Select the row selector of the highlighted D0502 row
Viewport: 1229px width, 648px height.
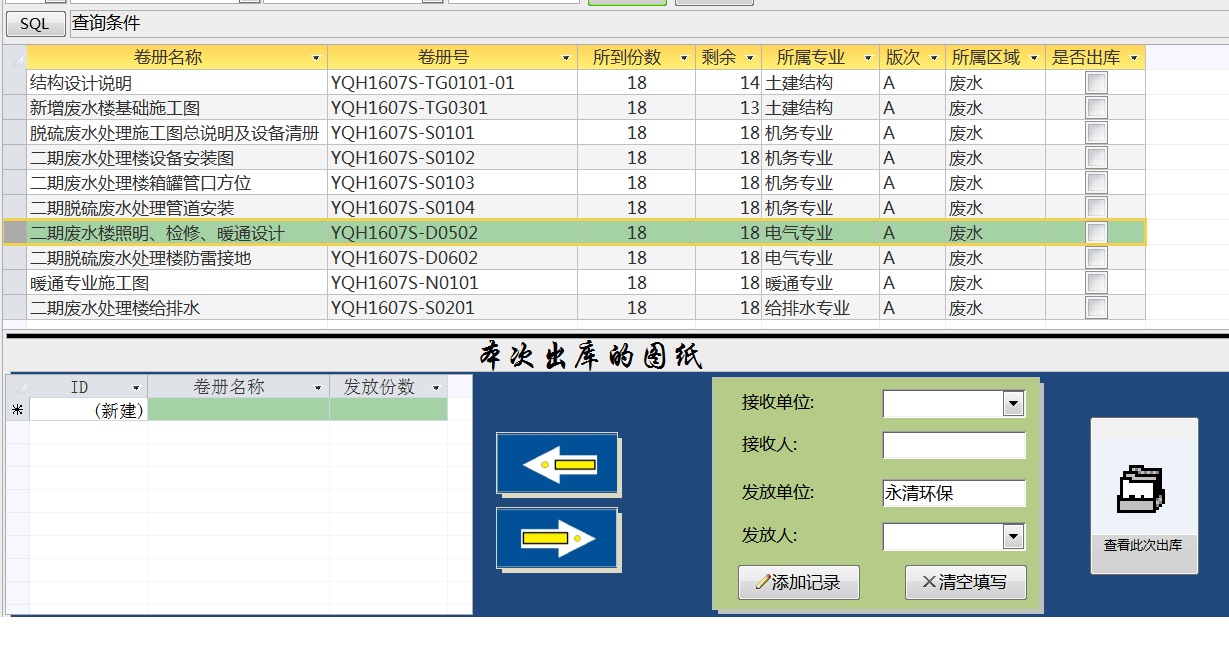15,233
